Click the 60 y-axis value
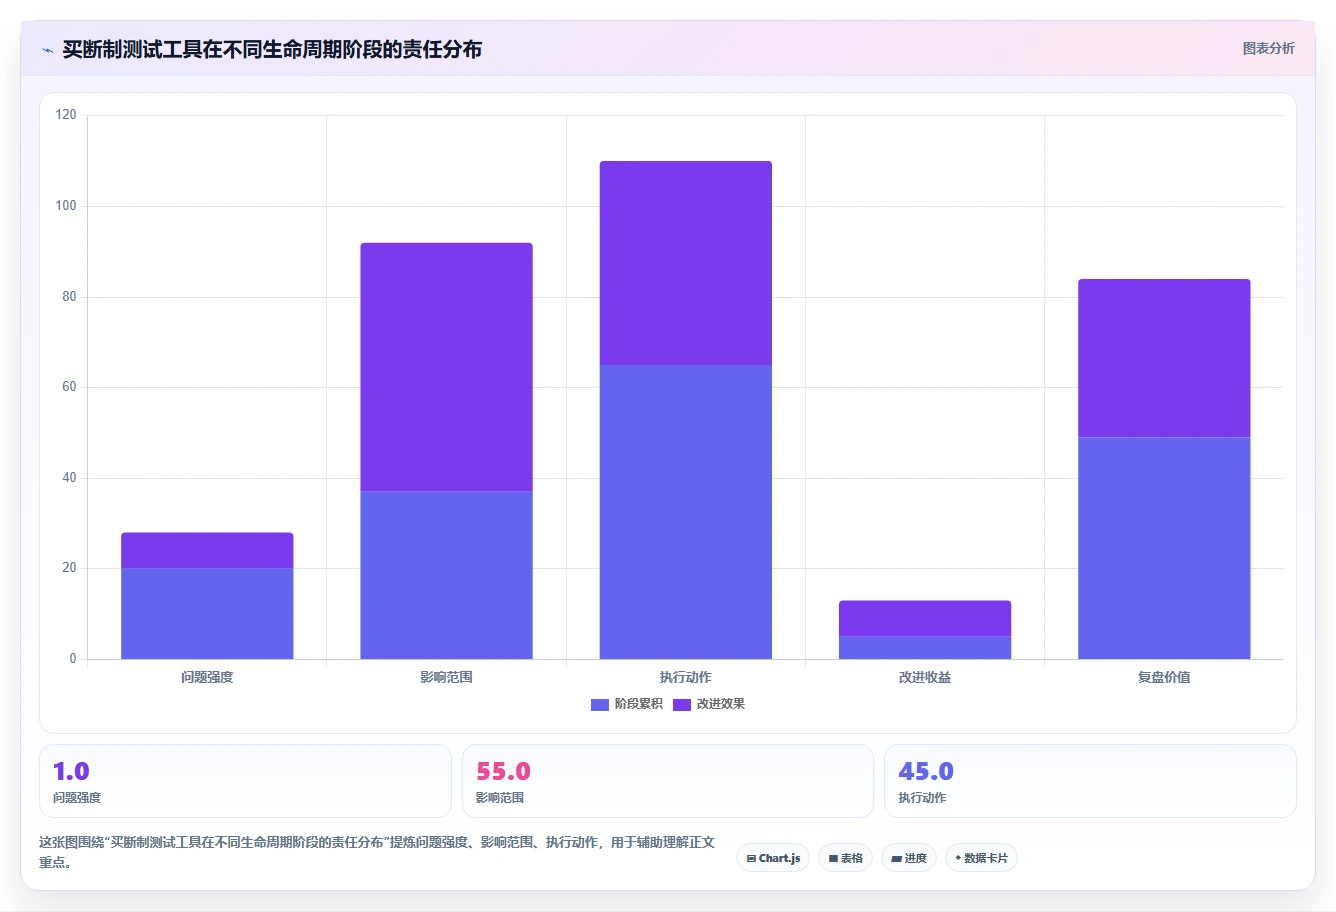The height and width of the screenshot is (912, 1336). tap(69, 387)
